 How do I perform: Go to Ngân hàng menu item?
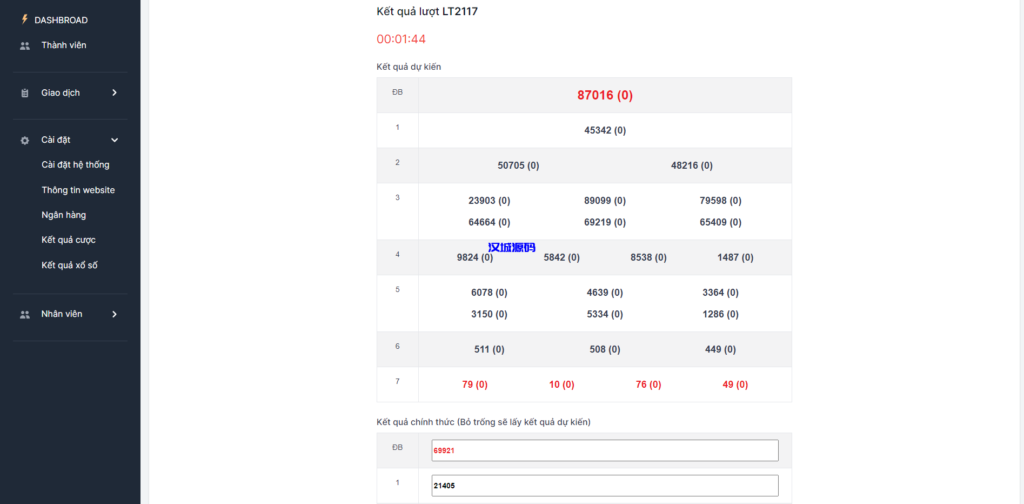(64, 215)
